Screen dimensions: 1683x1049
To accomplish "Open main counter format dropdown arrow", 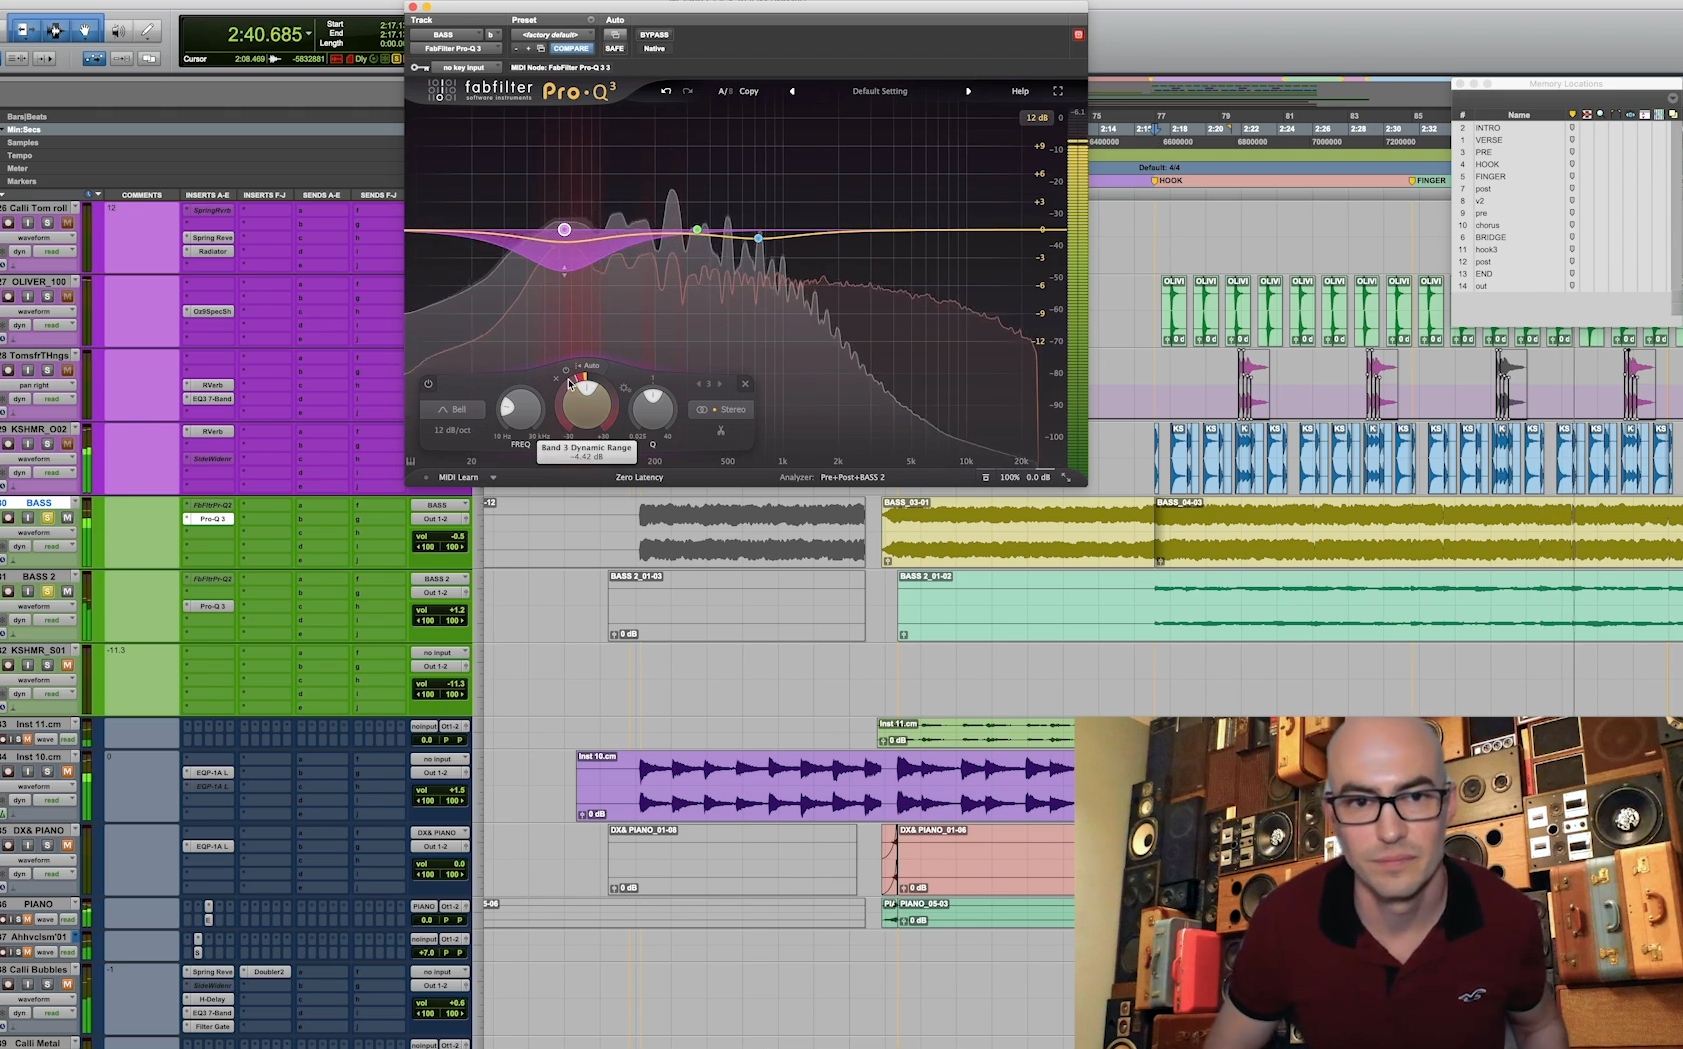I will coord(309,34).
